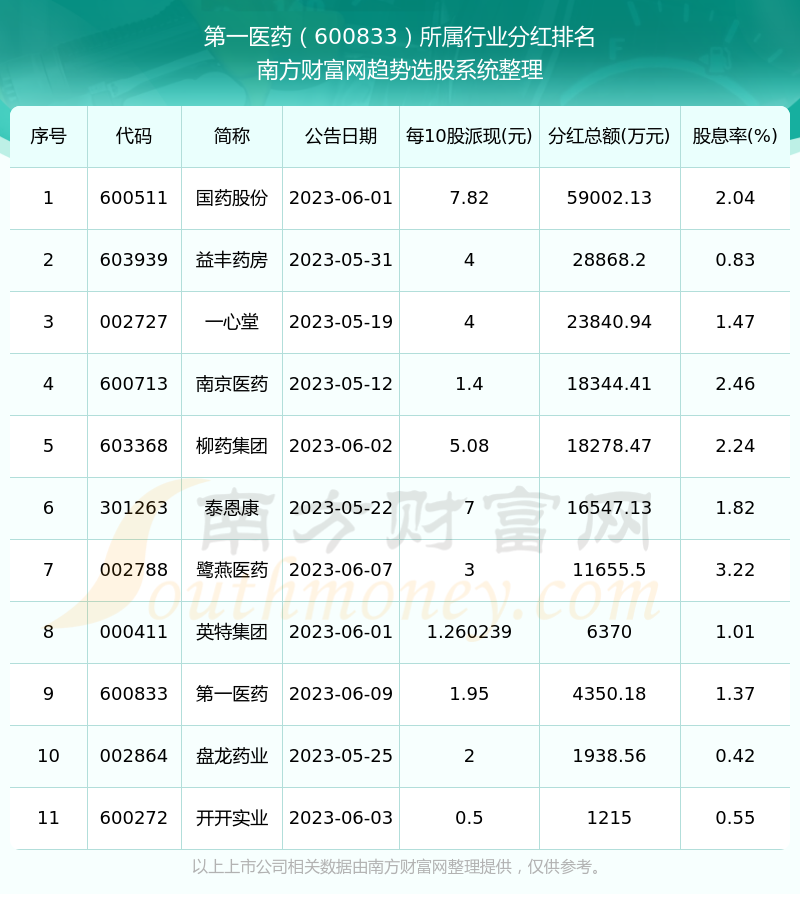Viewport: 800px width, 916px height.
Task: Select stock code 603939
Action: click(x=134, y=260)
